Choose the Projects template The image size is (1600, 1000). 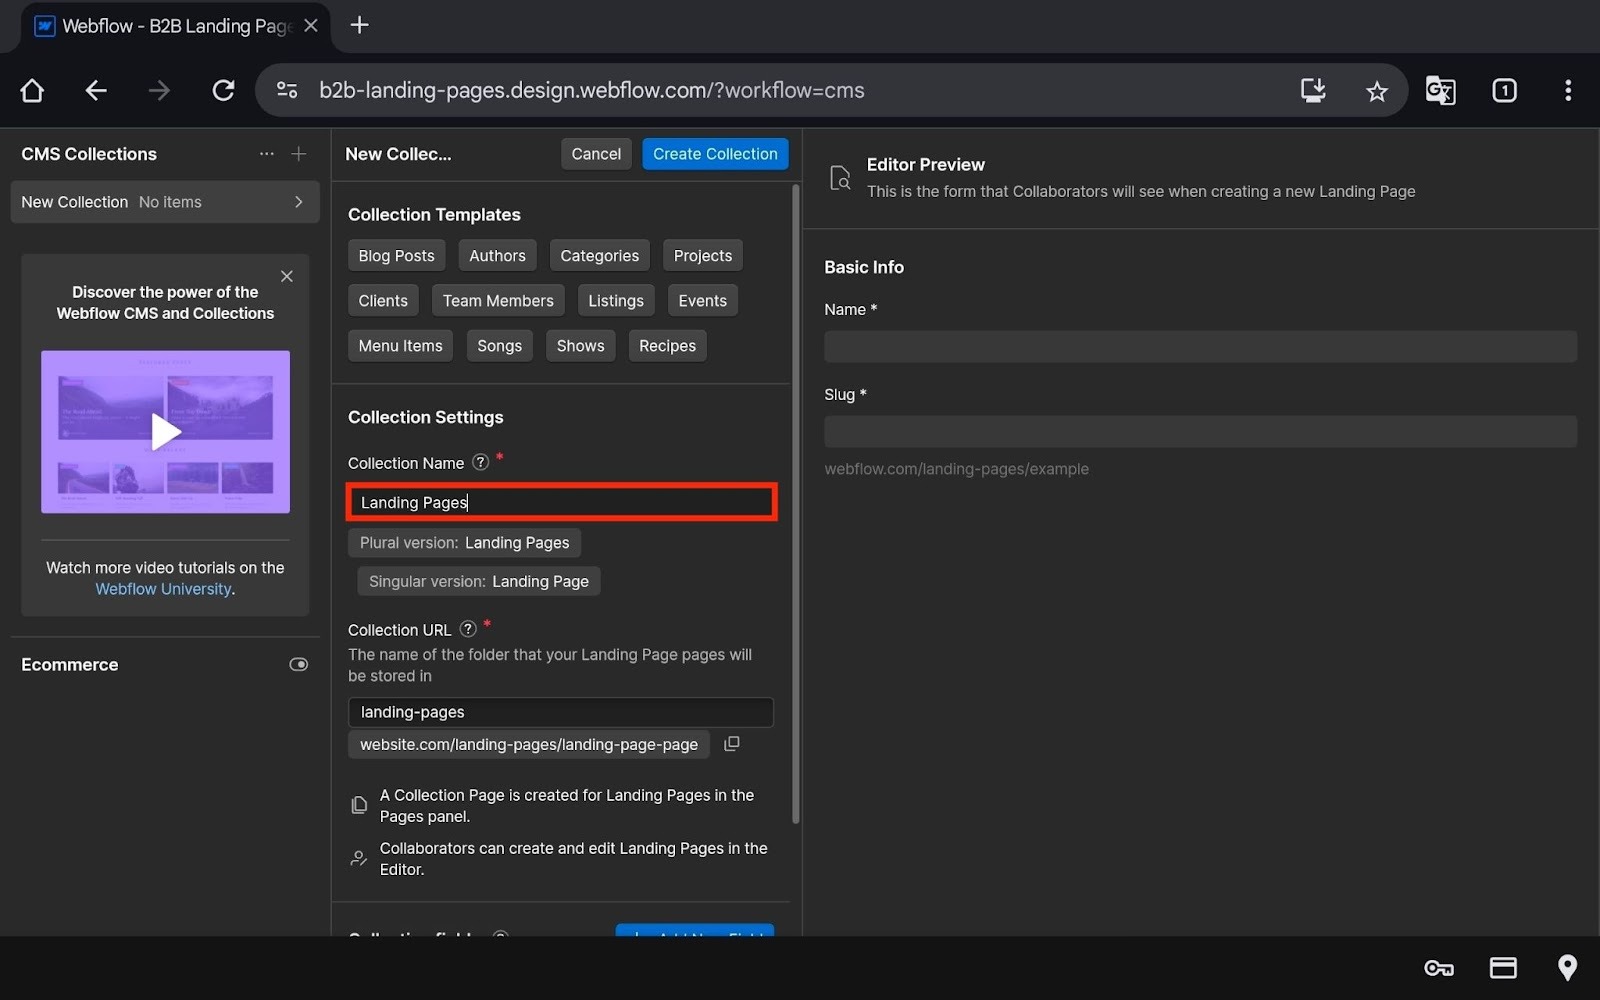pos(703,256)
